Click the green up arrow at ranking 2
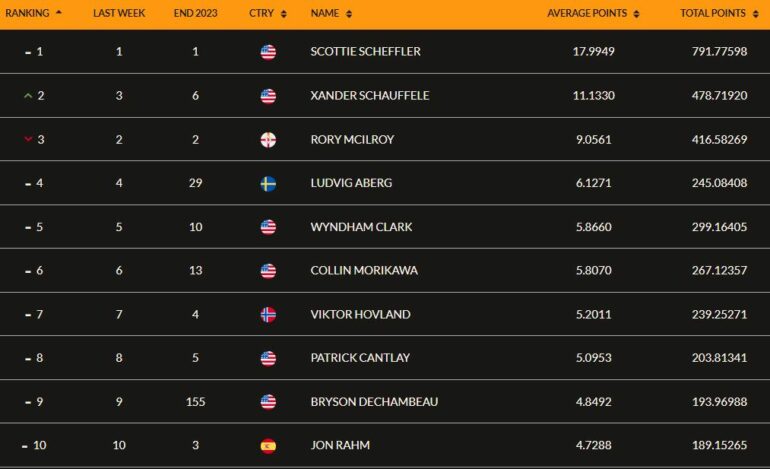 click(x=28, y=96)
